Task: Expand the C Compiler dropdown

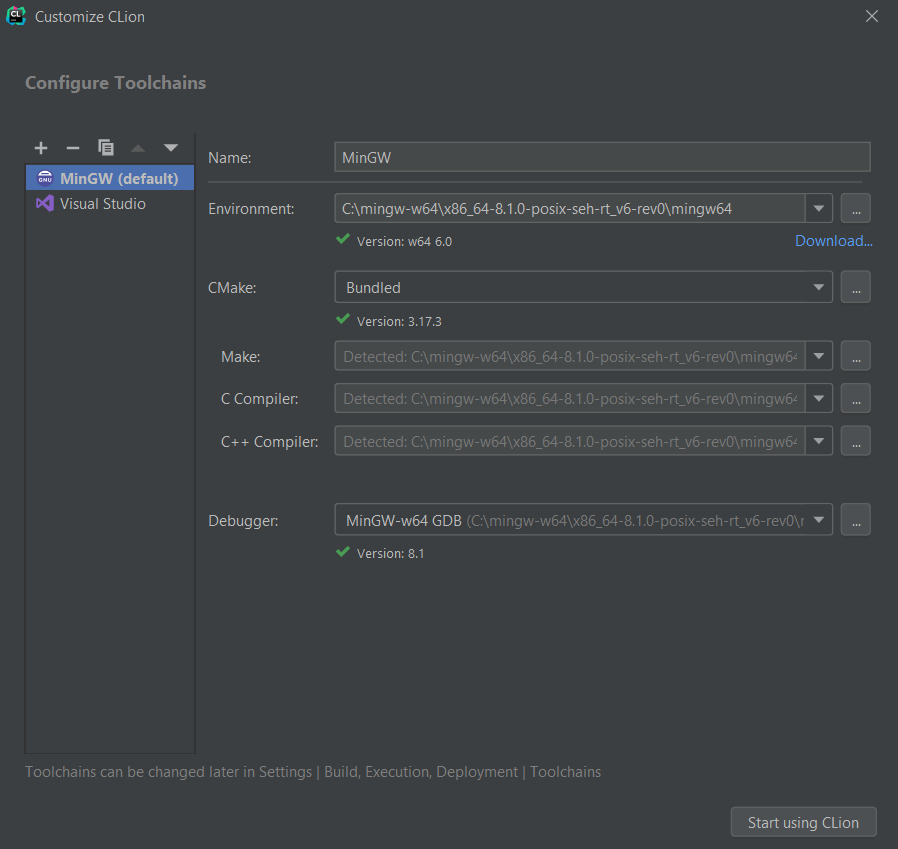Action: [x=819, y=398]
